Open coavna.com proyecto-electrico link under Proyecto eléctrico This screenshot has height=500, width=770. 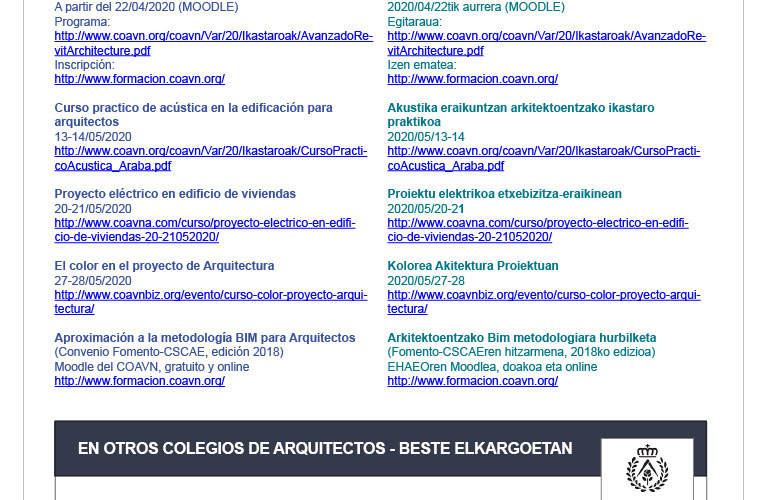tap(205, 230)
